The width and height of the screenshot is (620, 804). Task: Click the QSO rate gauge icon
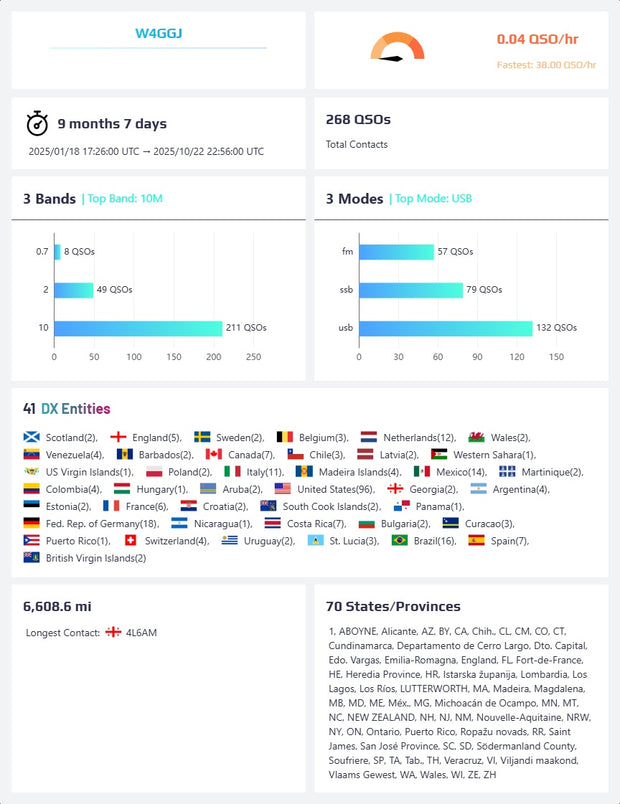tap(397, 48)
